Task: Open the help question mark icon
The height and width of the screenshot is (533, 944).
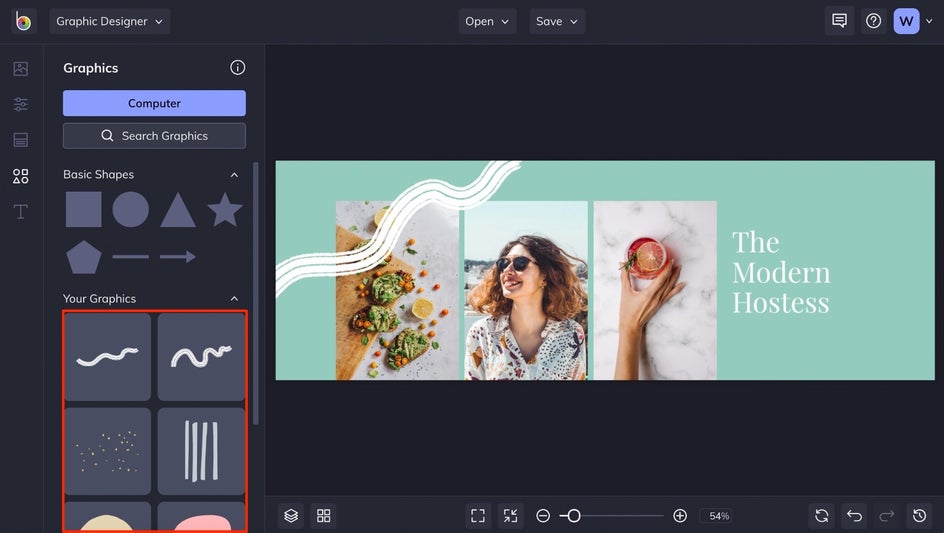Action: (873, 21)
